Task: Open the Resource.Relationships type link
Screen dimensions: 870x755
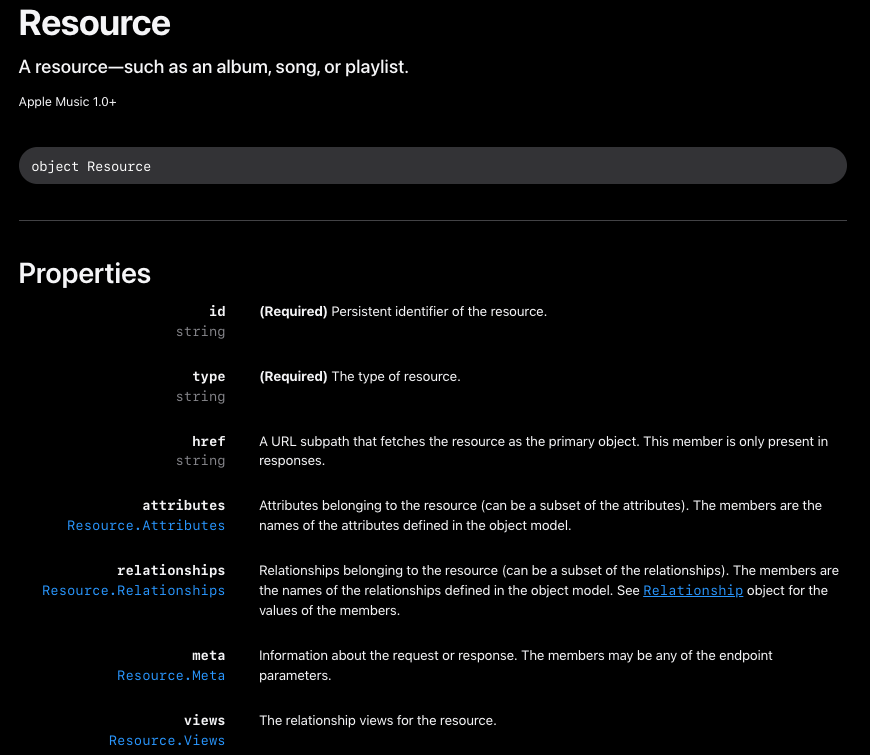Action: (133, 590)
